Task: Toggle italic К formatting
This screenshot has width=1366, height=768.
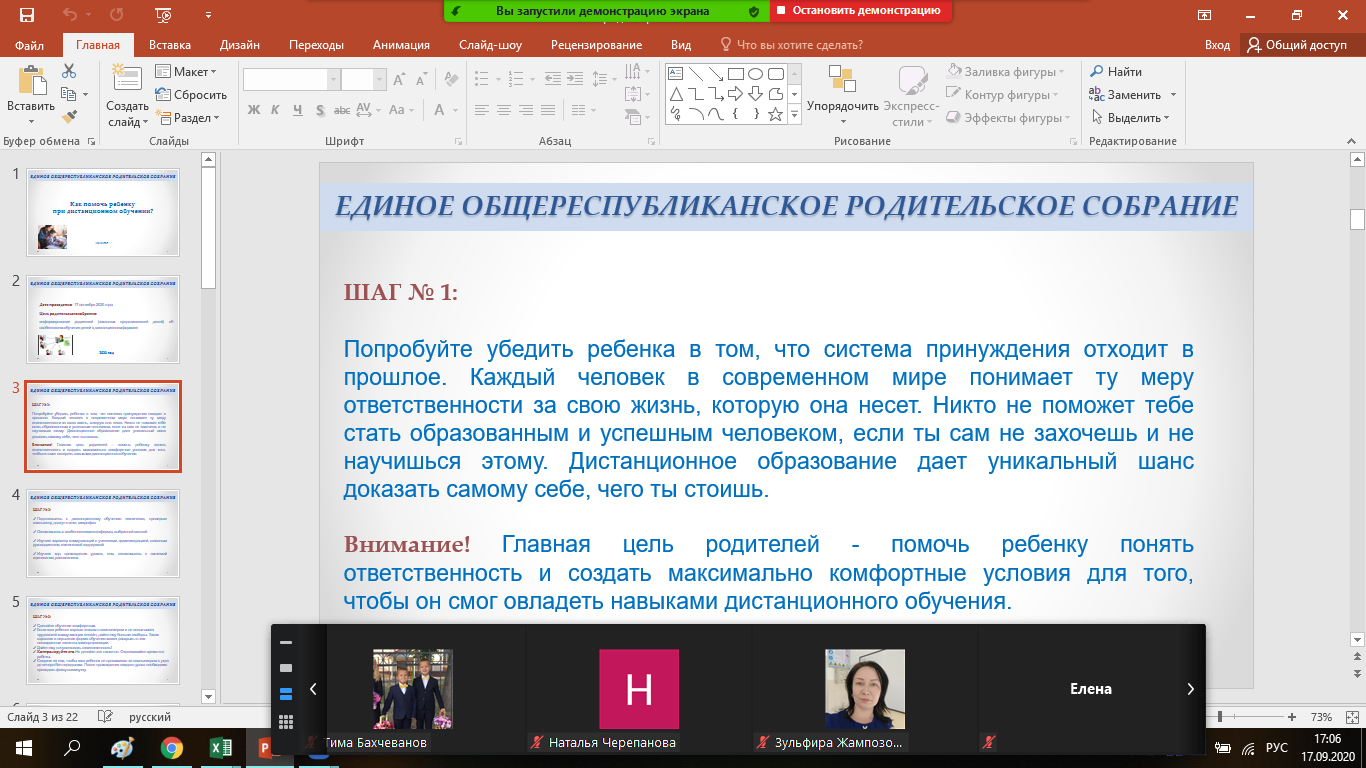Action: 276,110
